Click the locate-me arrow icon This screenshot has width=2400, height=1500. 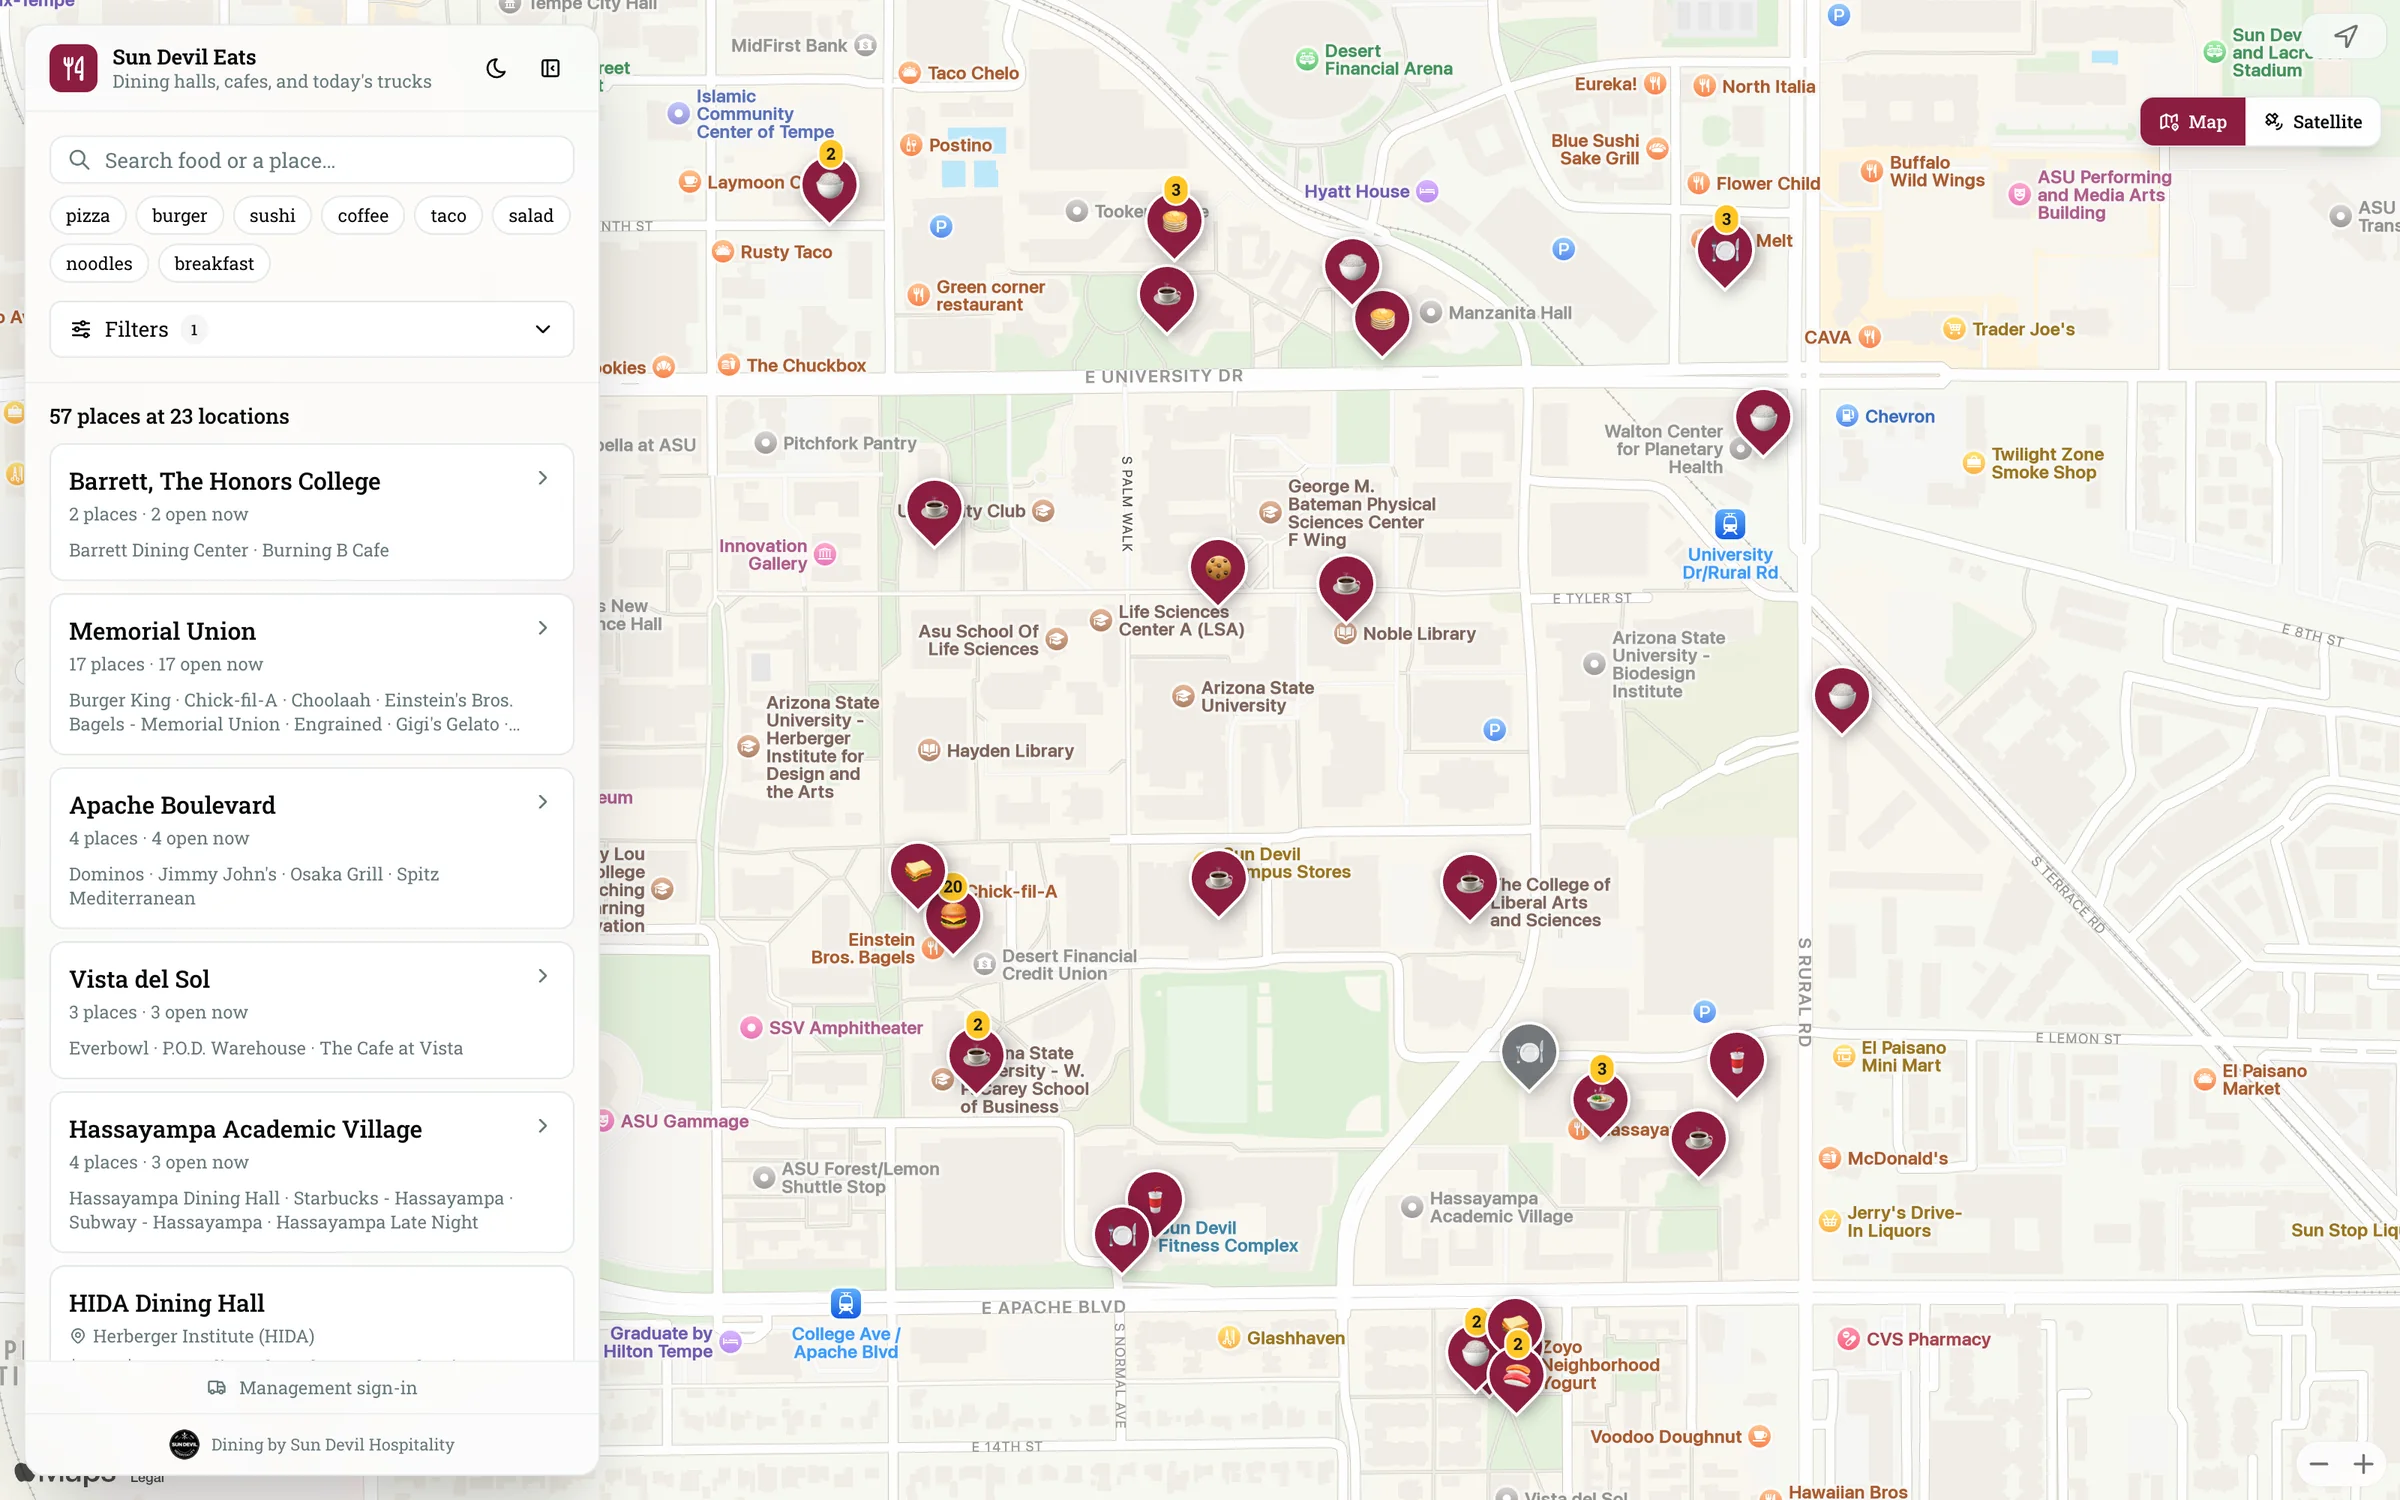[x=2346, y=37]
